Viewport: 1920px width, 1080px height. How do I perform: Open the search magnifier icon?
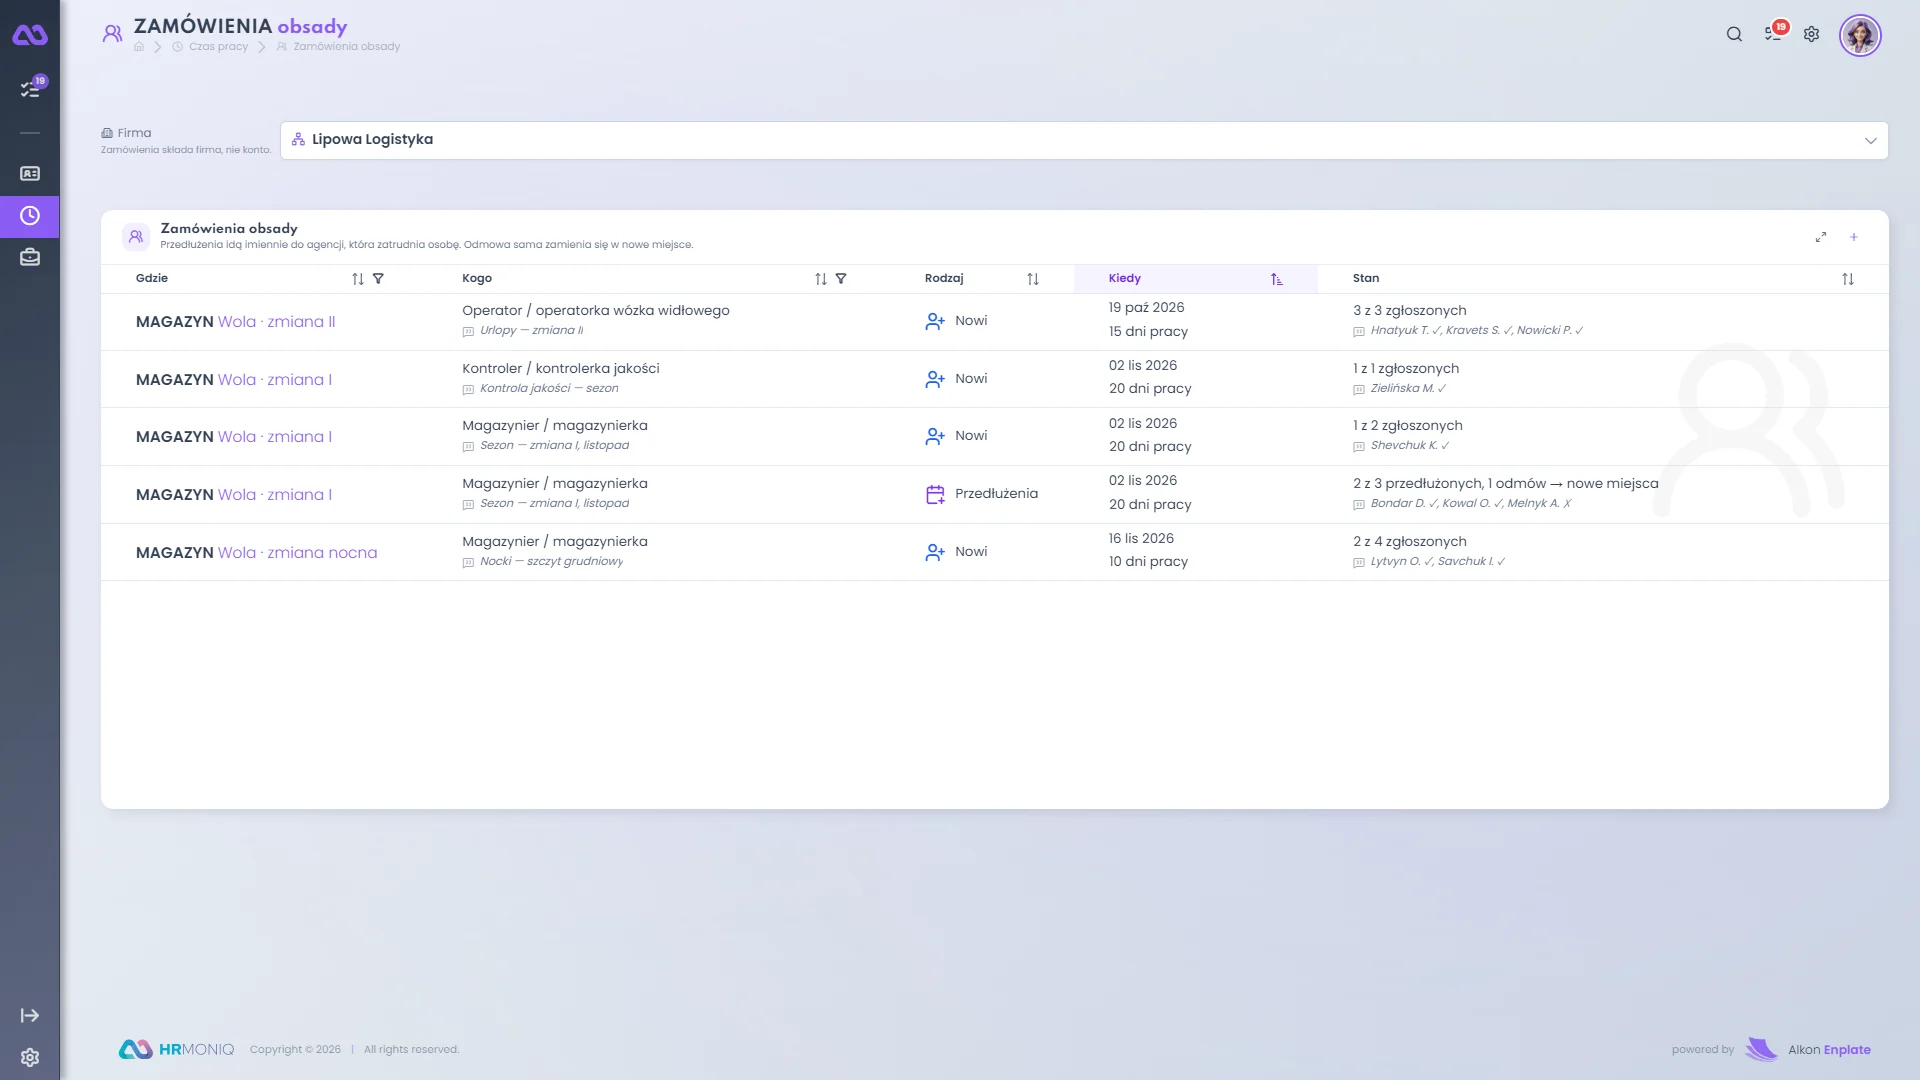[x=1734, y=34]
